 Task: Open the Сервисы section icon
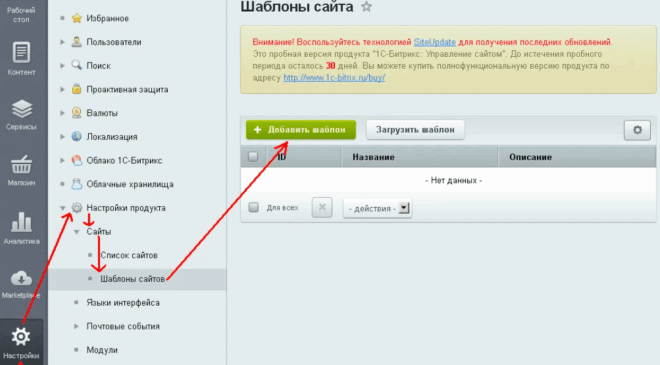(21, 109)
